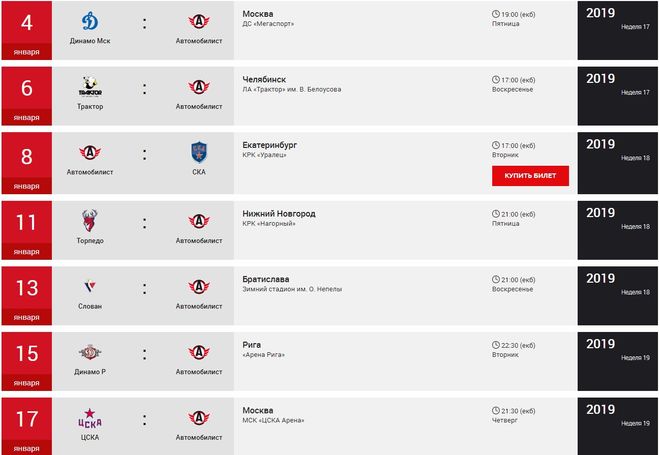Click the Traktor team logo
This screenshot has width=659, height=455.
click(90, 87)
